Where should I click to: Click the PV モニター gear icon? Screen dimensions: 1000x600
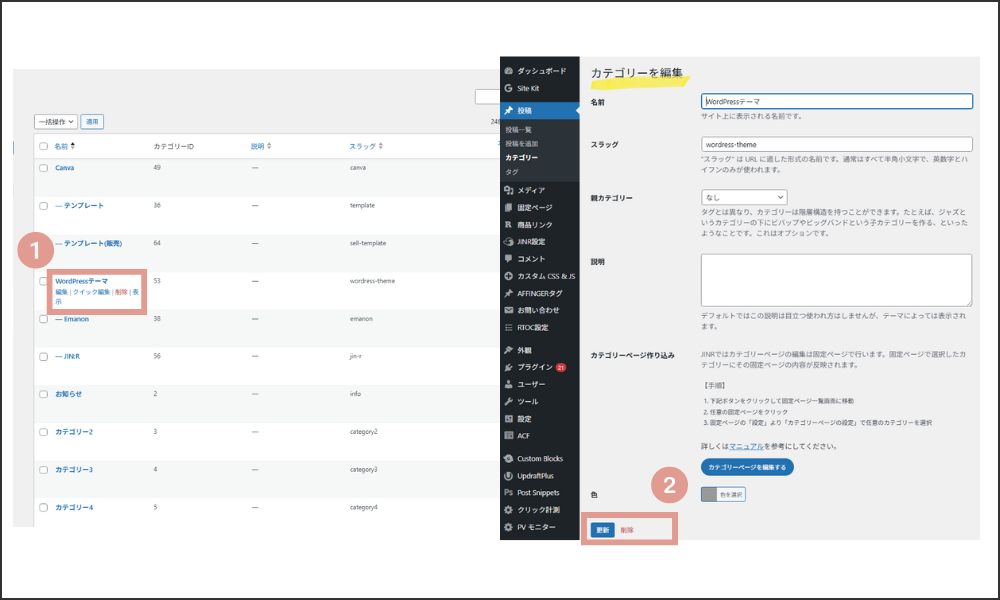(x=508, y=527)
